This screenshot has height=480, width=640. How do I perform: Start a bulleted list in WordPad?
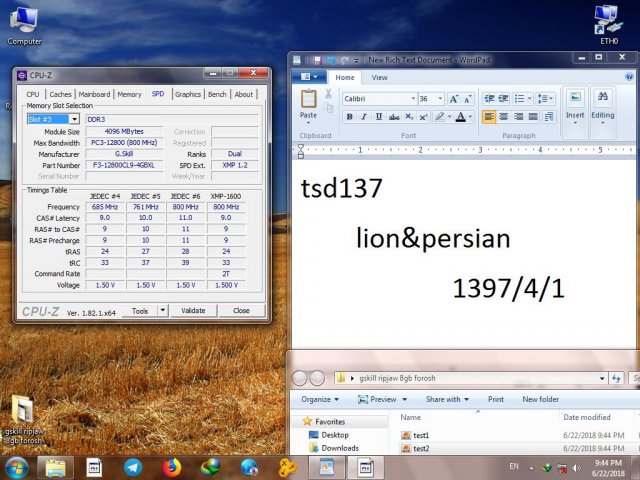pyautogui.click(x=519, y=99)
